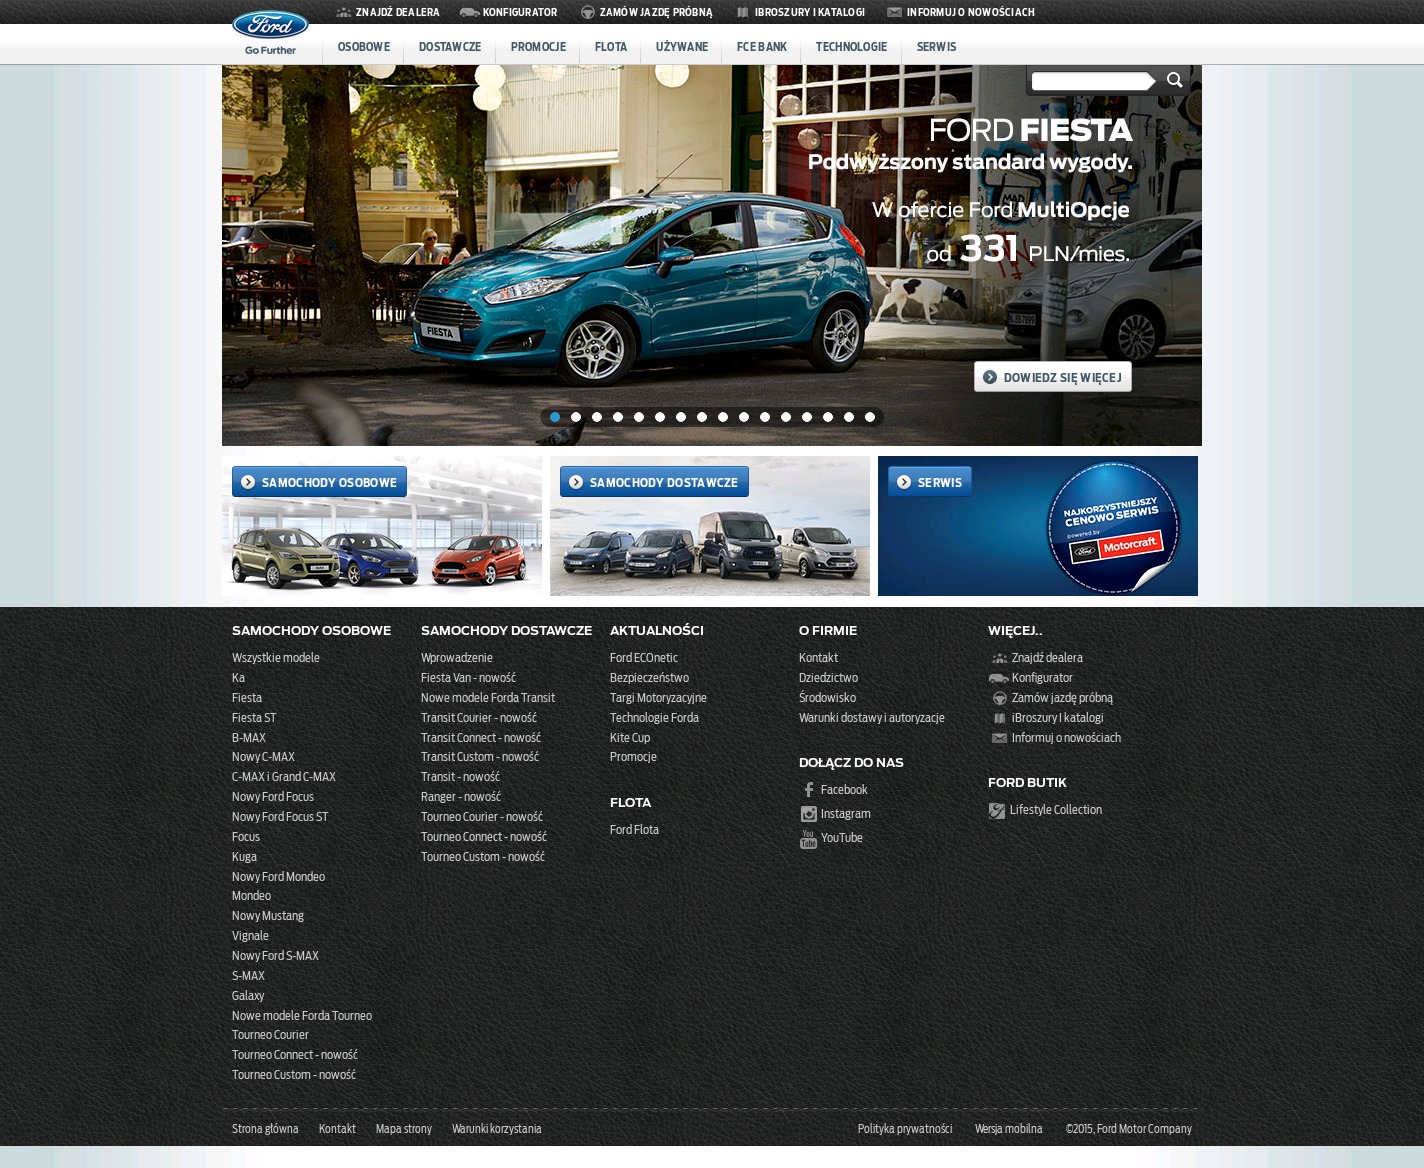Click footer book icon beside iBroszury
This screenshot has width=1424, height=1168.
click(999, 718)
